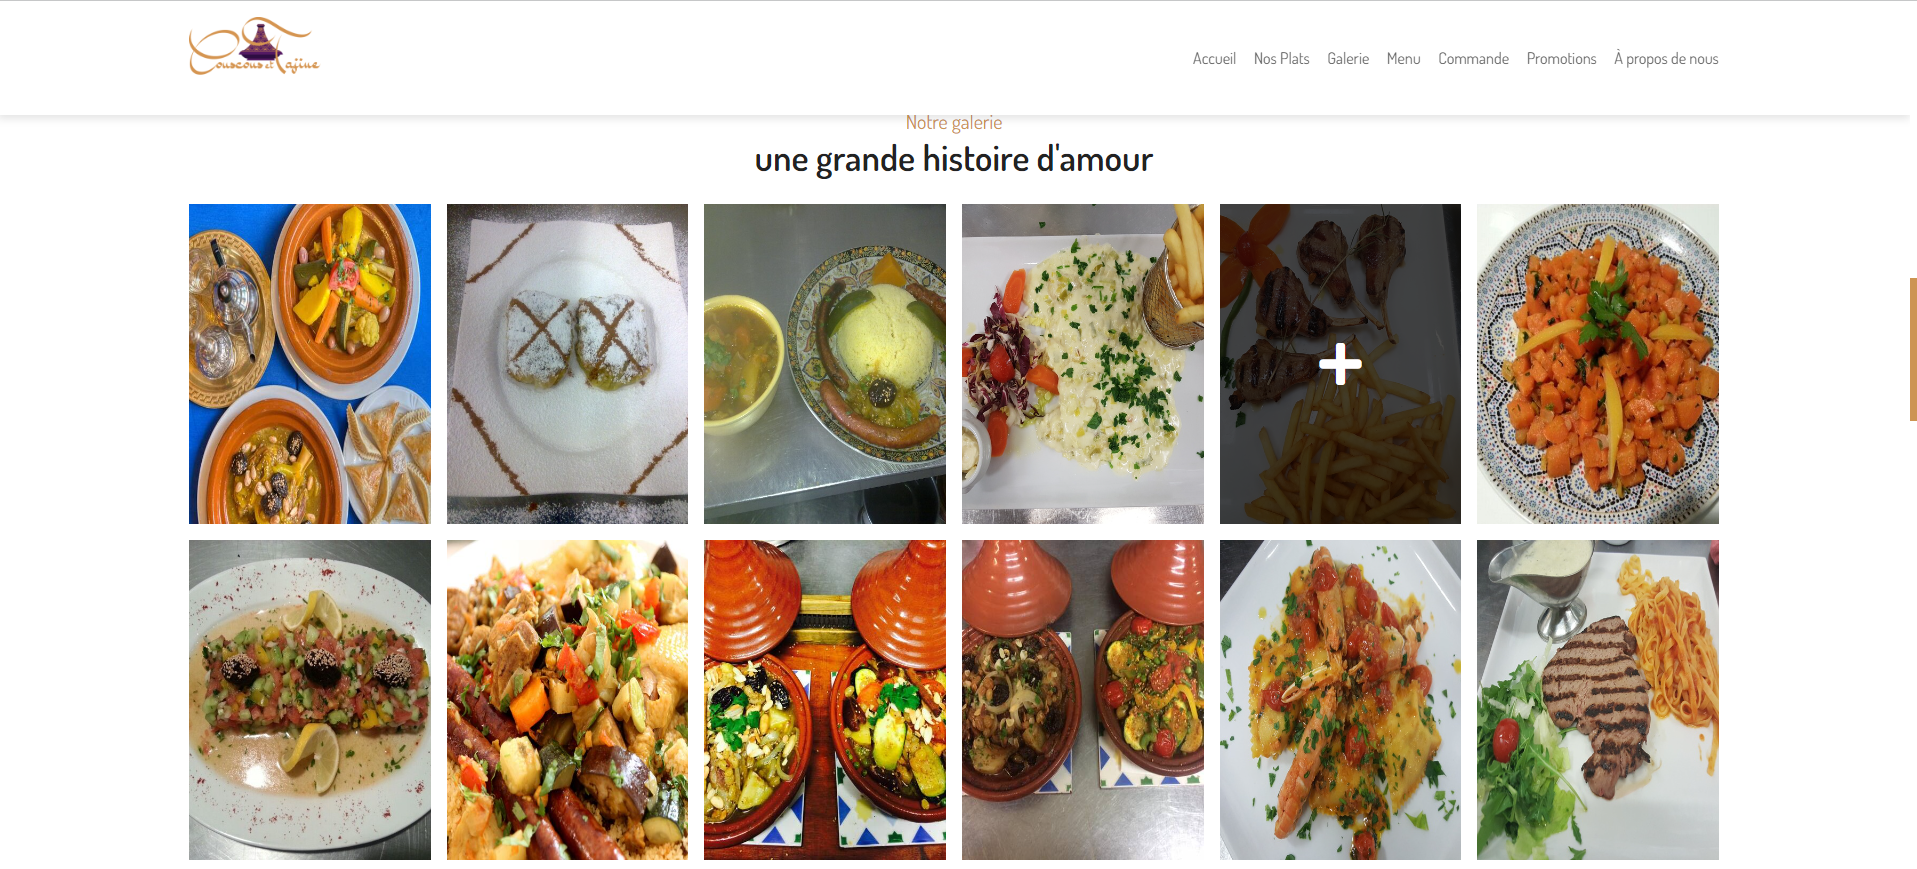Open the Menu navigation link

click(1403, 59)
